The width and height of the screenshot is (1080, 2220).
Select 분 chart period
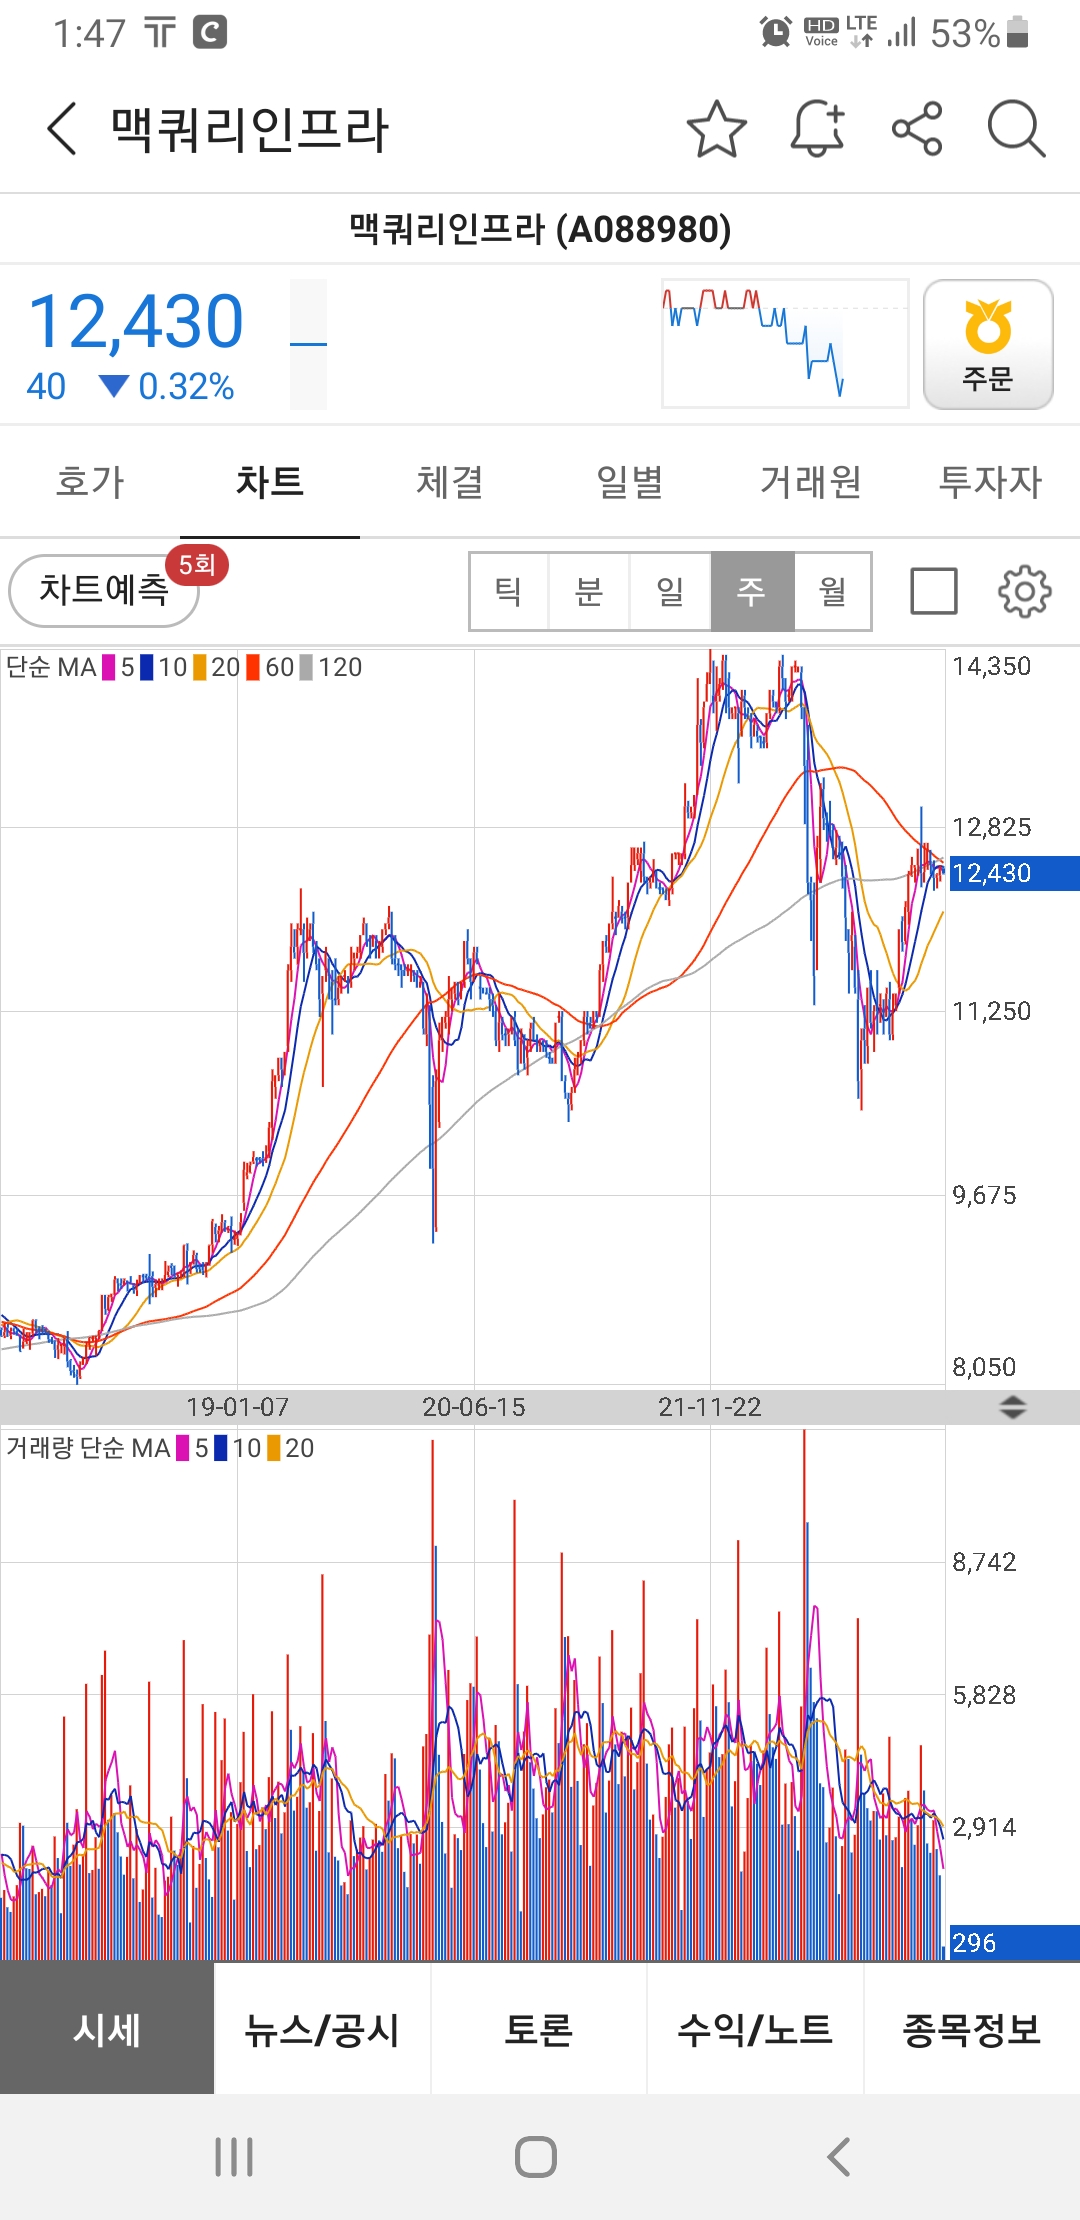tap(589, 591)
